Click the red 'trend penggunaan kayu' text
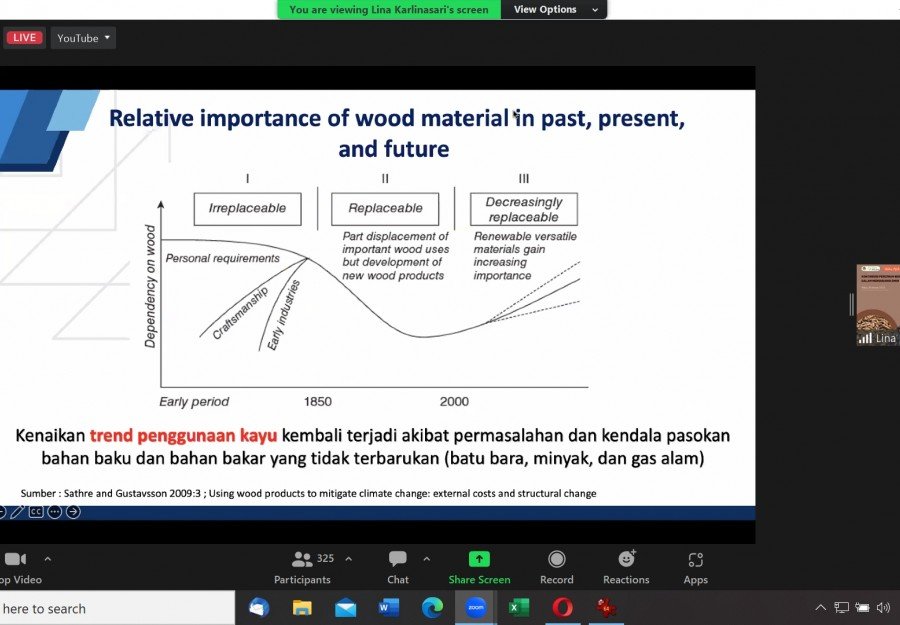 [x=183, y=436]
